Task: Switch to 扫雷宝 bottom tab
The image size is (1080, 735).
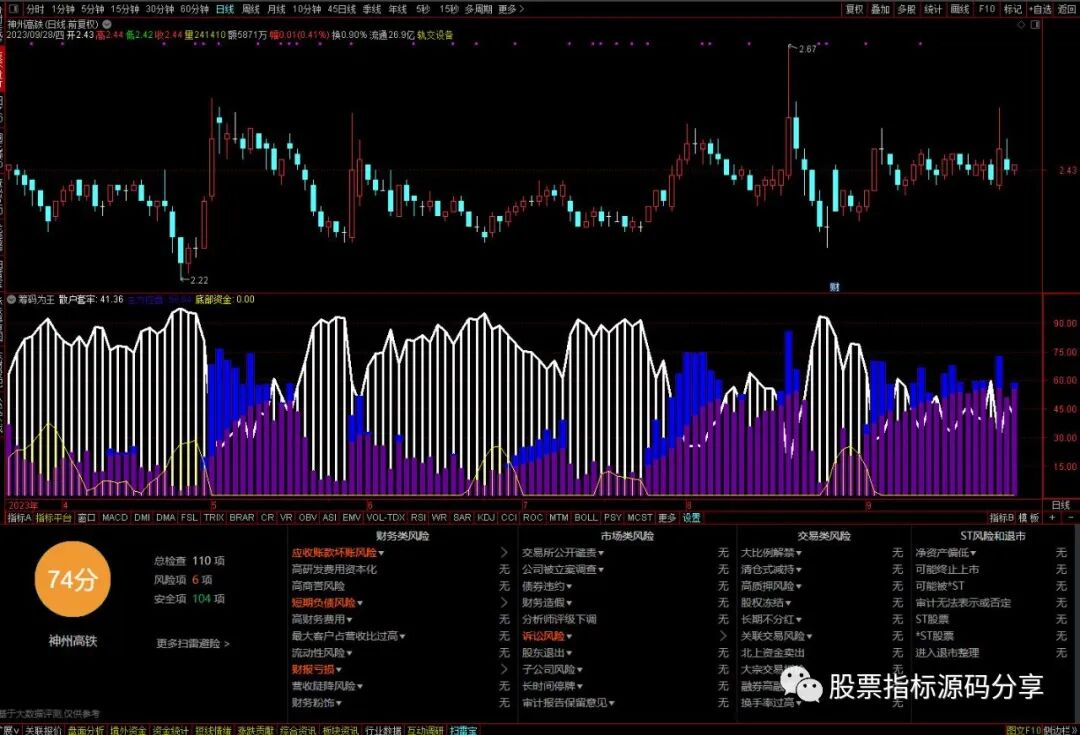Action: click(x=463, y=729)
